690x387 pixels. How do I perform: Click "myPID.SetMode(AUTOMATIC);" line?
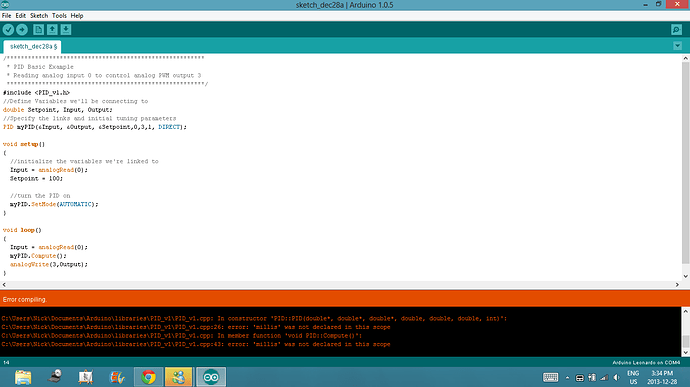(x=54, y=204)
